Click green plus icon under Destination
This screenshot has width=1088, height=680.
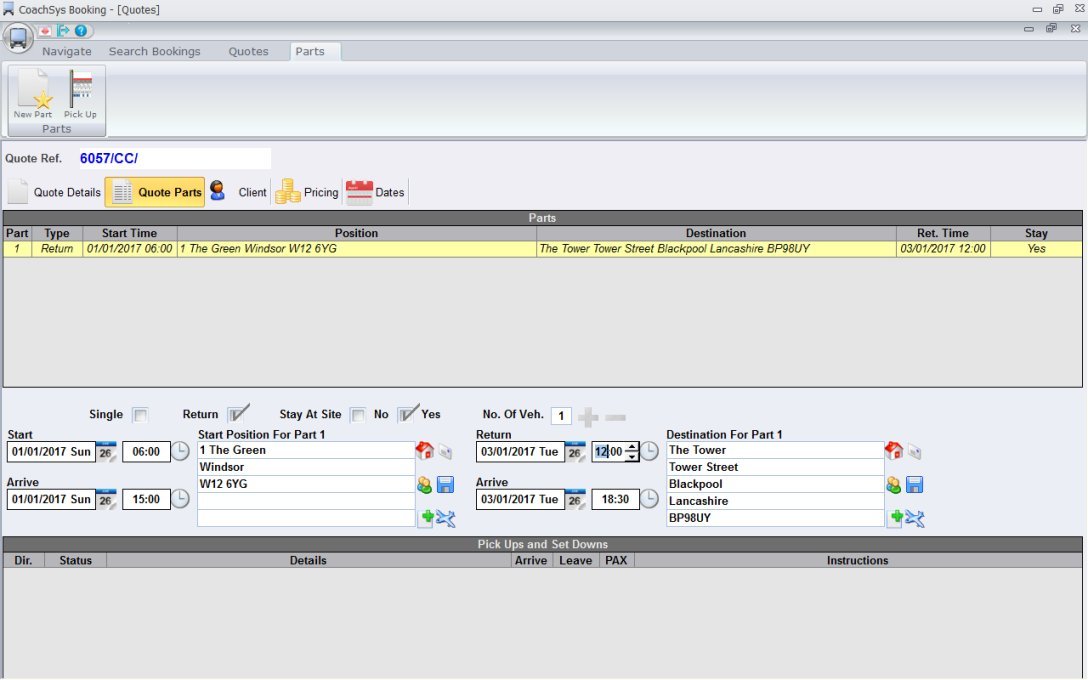click(x=896, y=518)
